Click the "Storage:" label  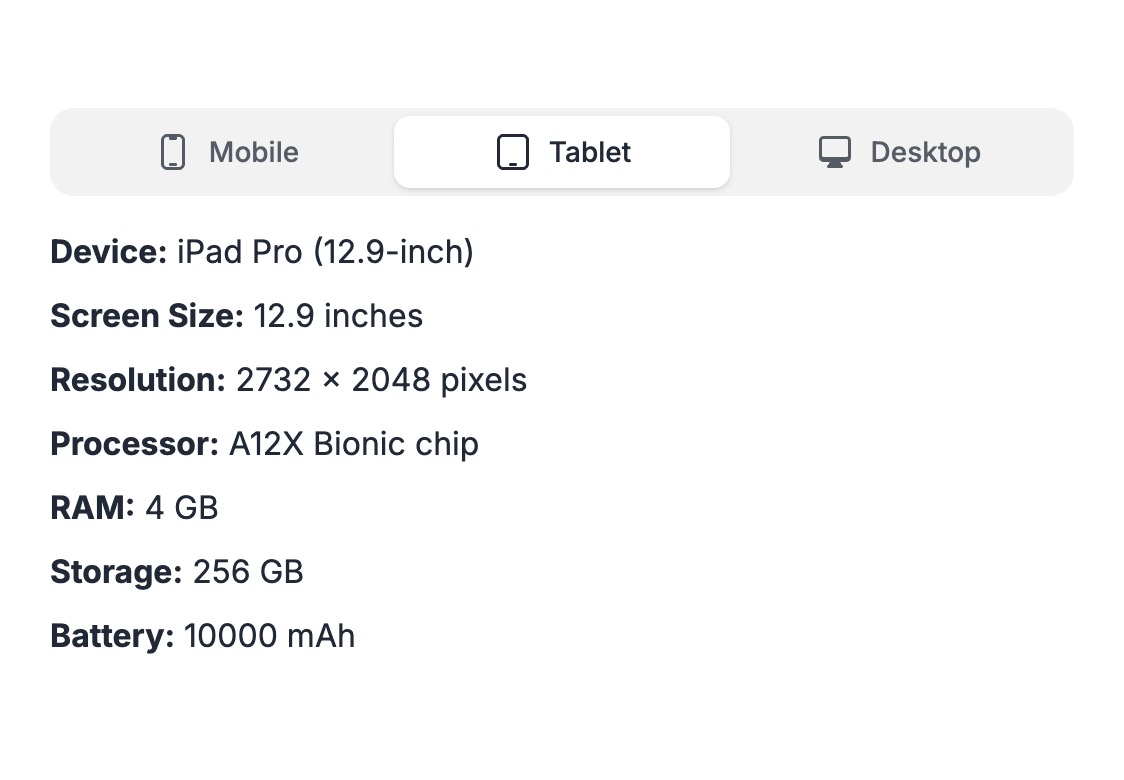(116, 572)
